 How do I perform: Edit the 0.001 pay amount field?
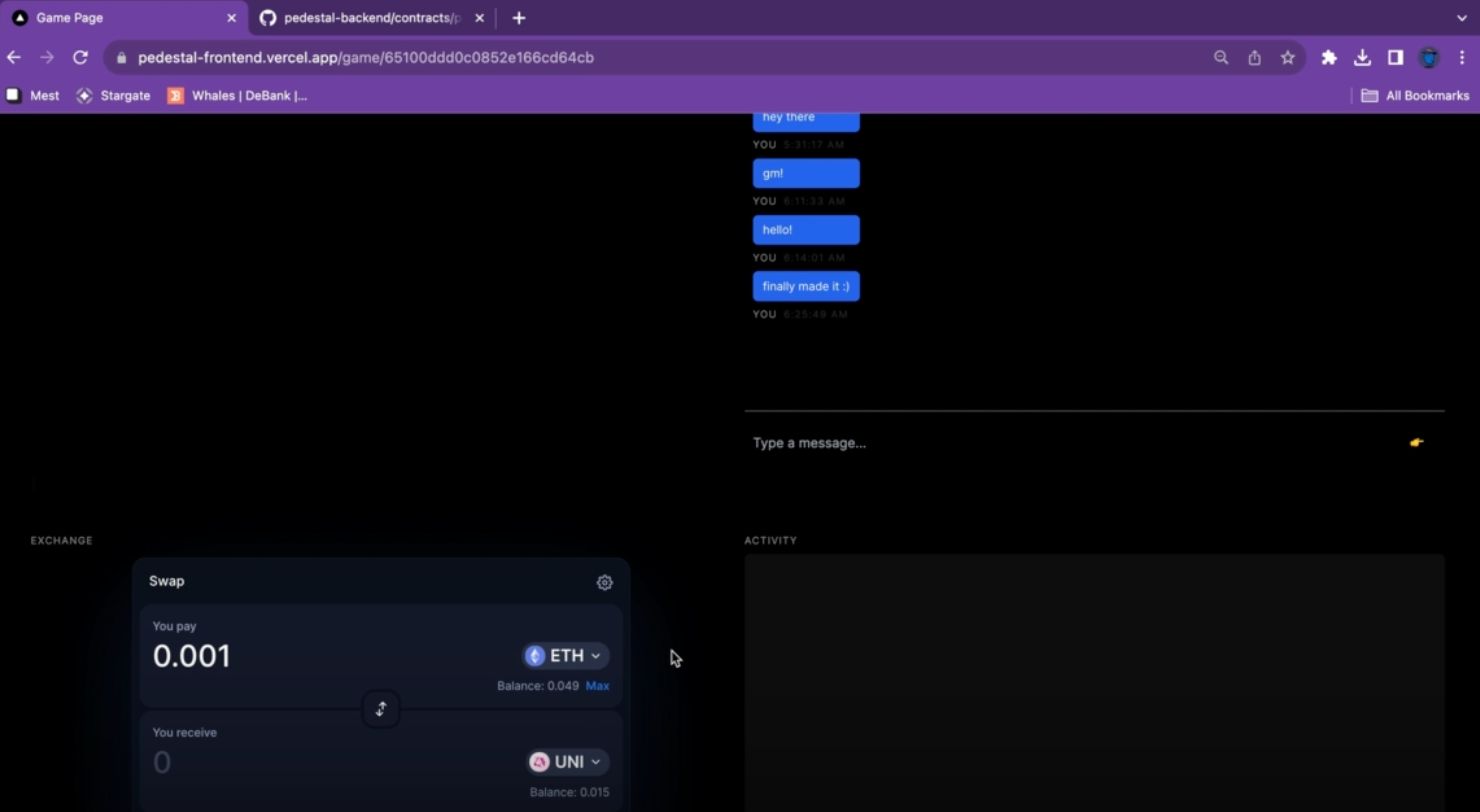pyautogui.click(x=191, y=656)
